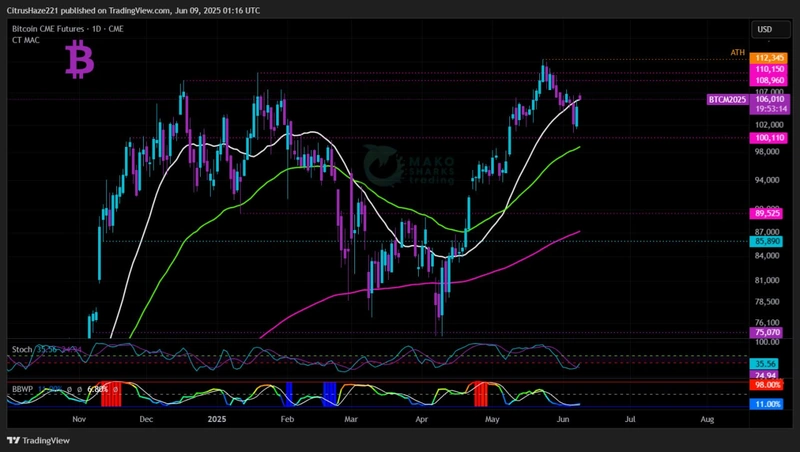Image resolution: width=800 pixels, height=452 pixels.
Task: Click the pink 100,110 price level tag
Action: pyautogui.click(x=766, y=137)
